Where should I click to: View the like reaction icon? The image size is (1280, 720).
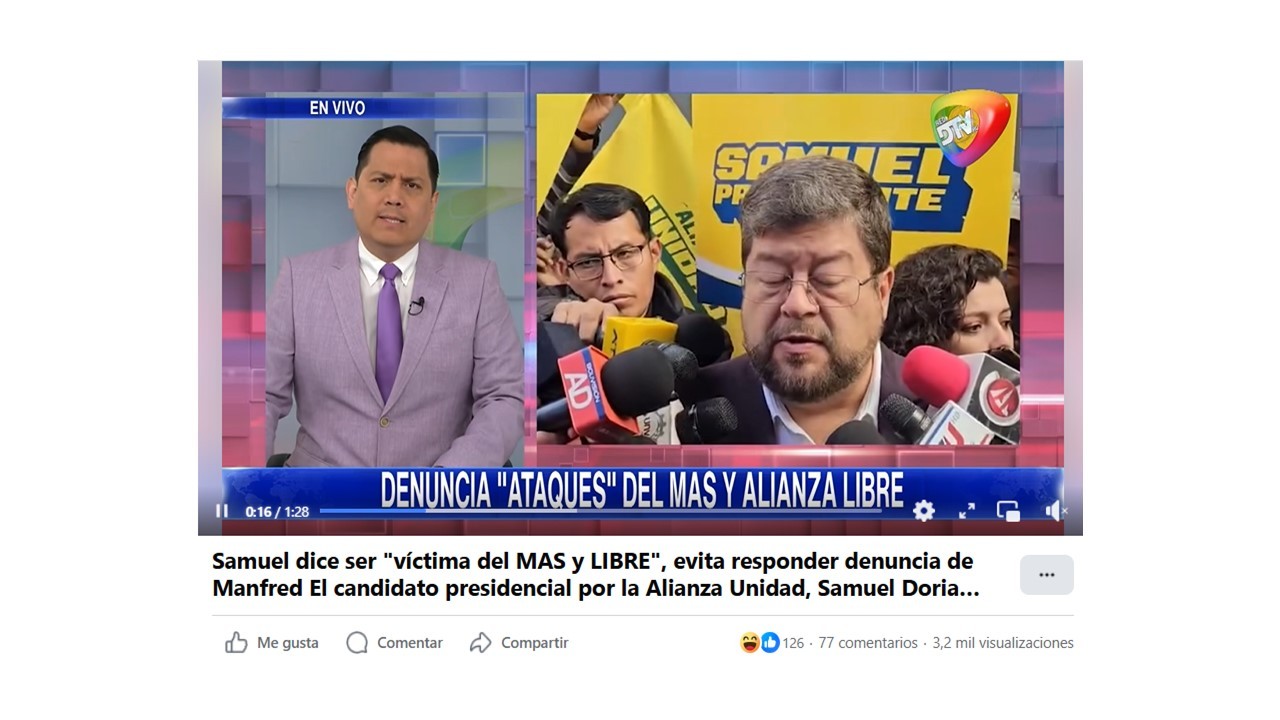click(770, 643)
